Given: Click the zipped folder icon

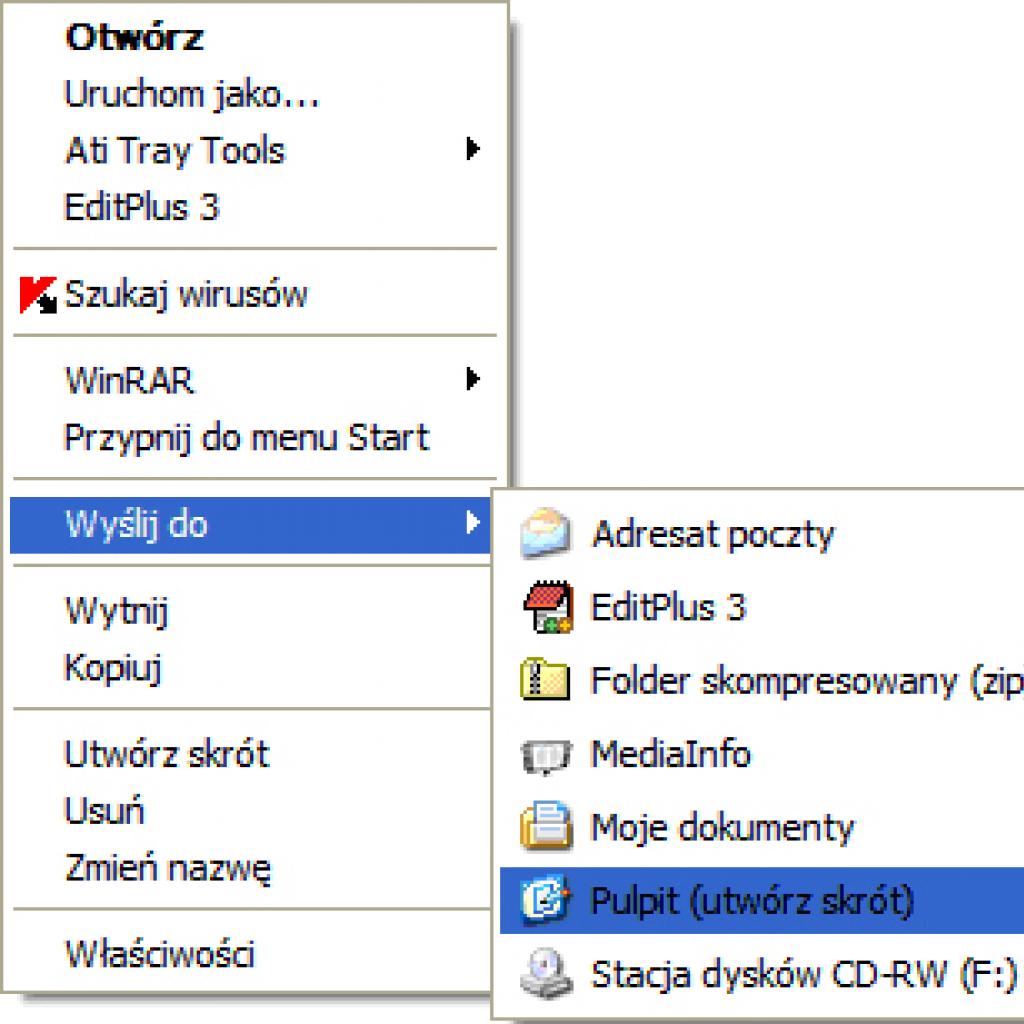Looking at the screenshot, I should pyautogui.click(x=545, y=680).
